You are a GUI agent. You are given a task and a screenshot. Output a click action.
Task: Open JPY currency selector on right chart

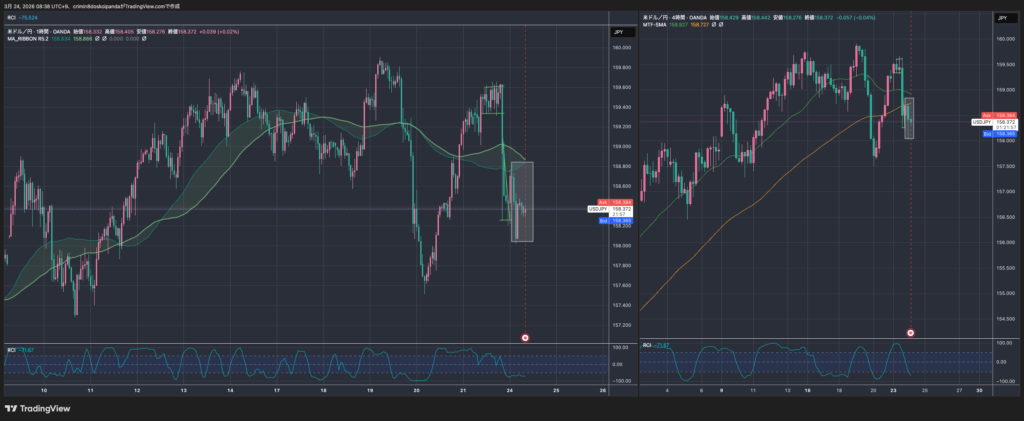[x=1000, y=17]
